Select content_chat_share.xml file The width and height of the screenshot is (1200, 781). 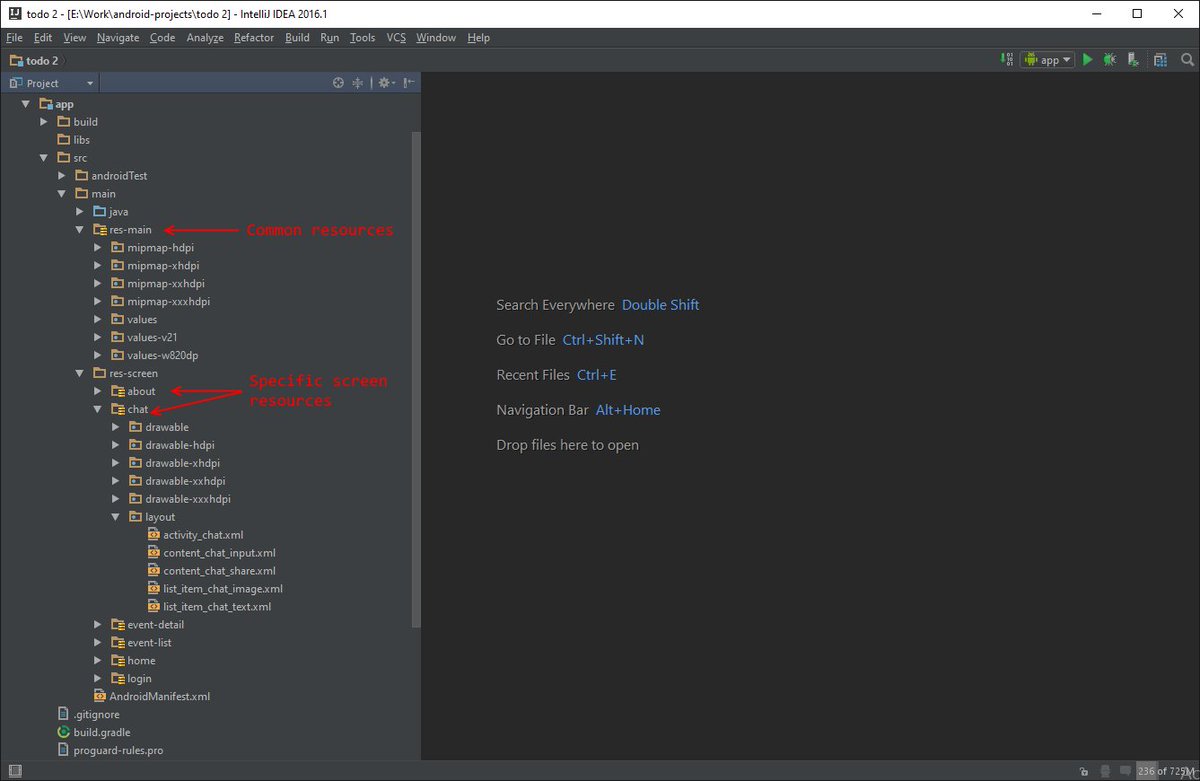tap(211, 571)
